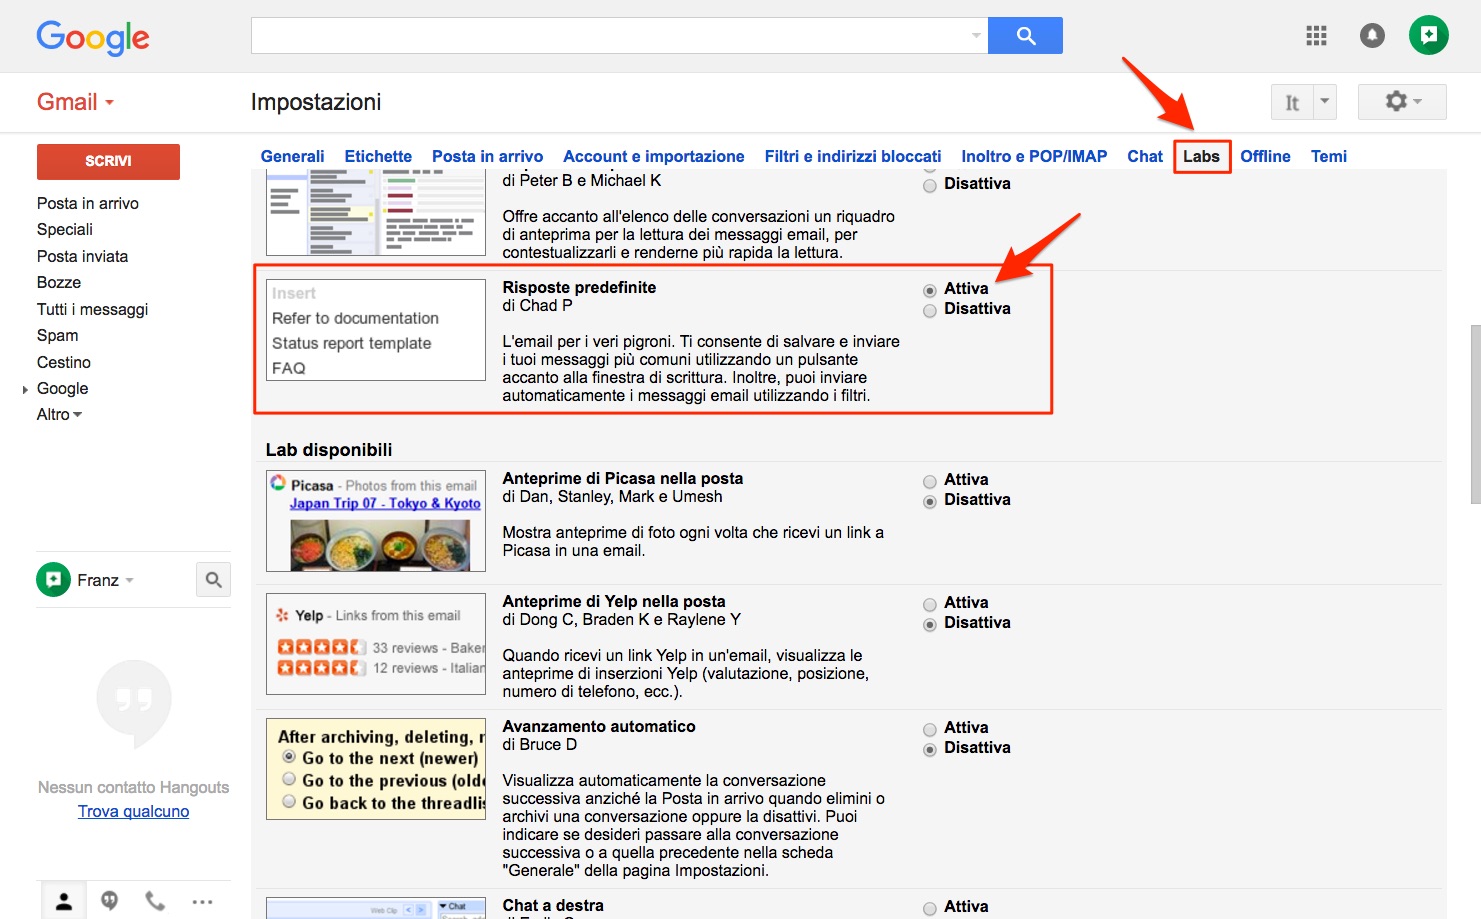Open Speciali in the sidebar
This screenshot has width=1481, height=919.
[x=65, y=229]
